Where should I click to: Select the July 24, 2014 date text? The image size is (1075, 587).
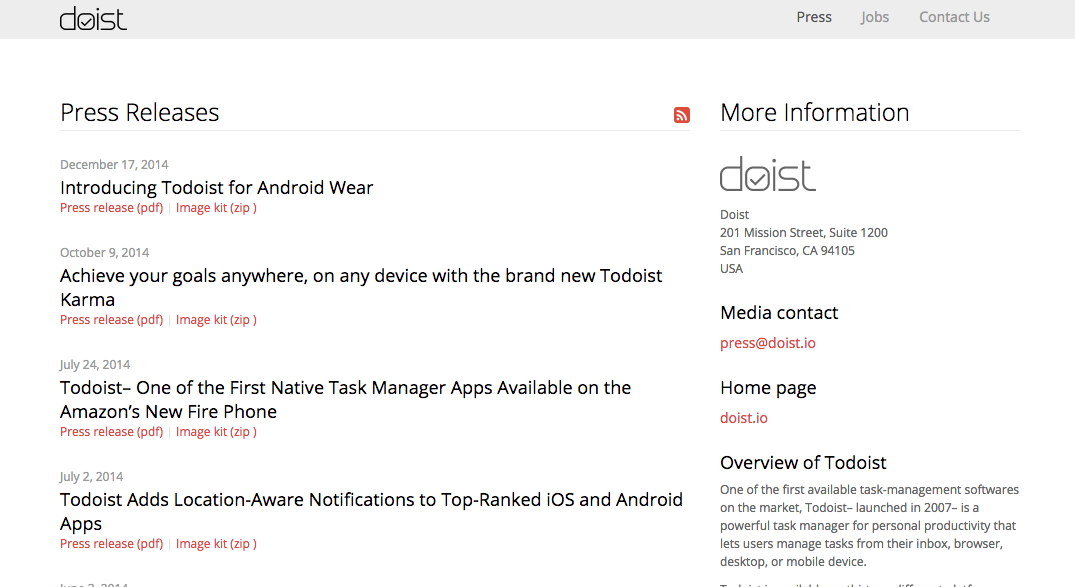click(x=95, y=365)
